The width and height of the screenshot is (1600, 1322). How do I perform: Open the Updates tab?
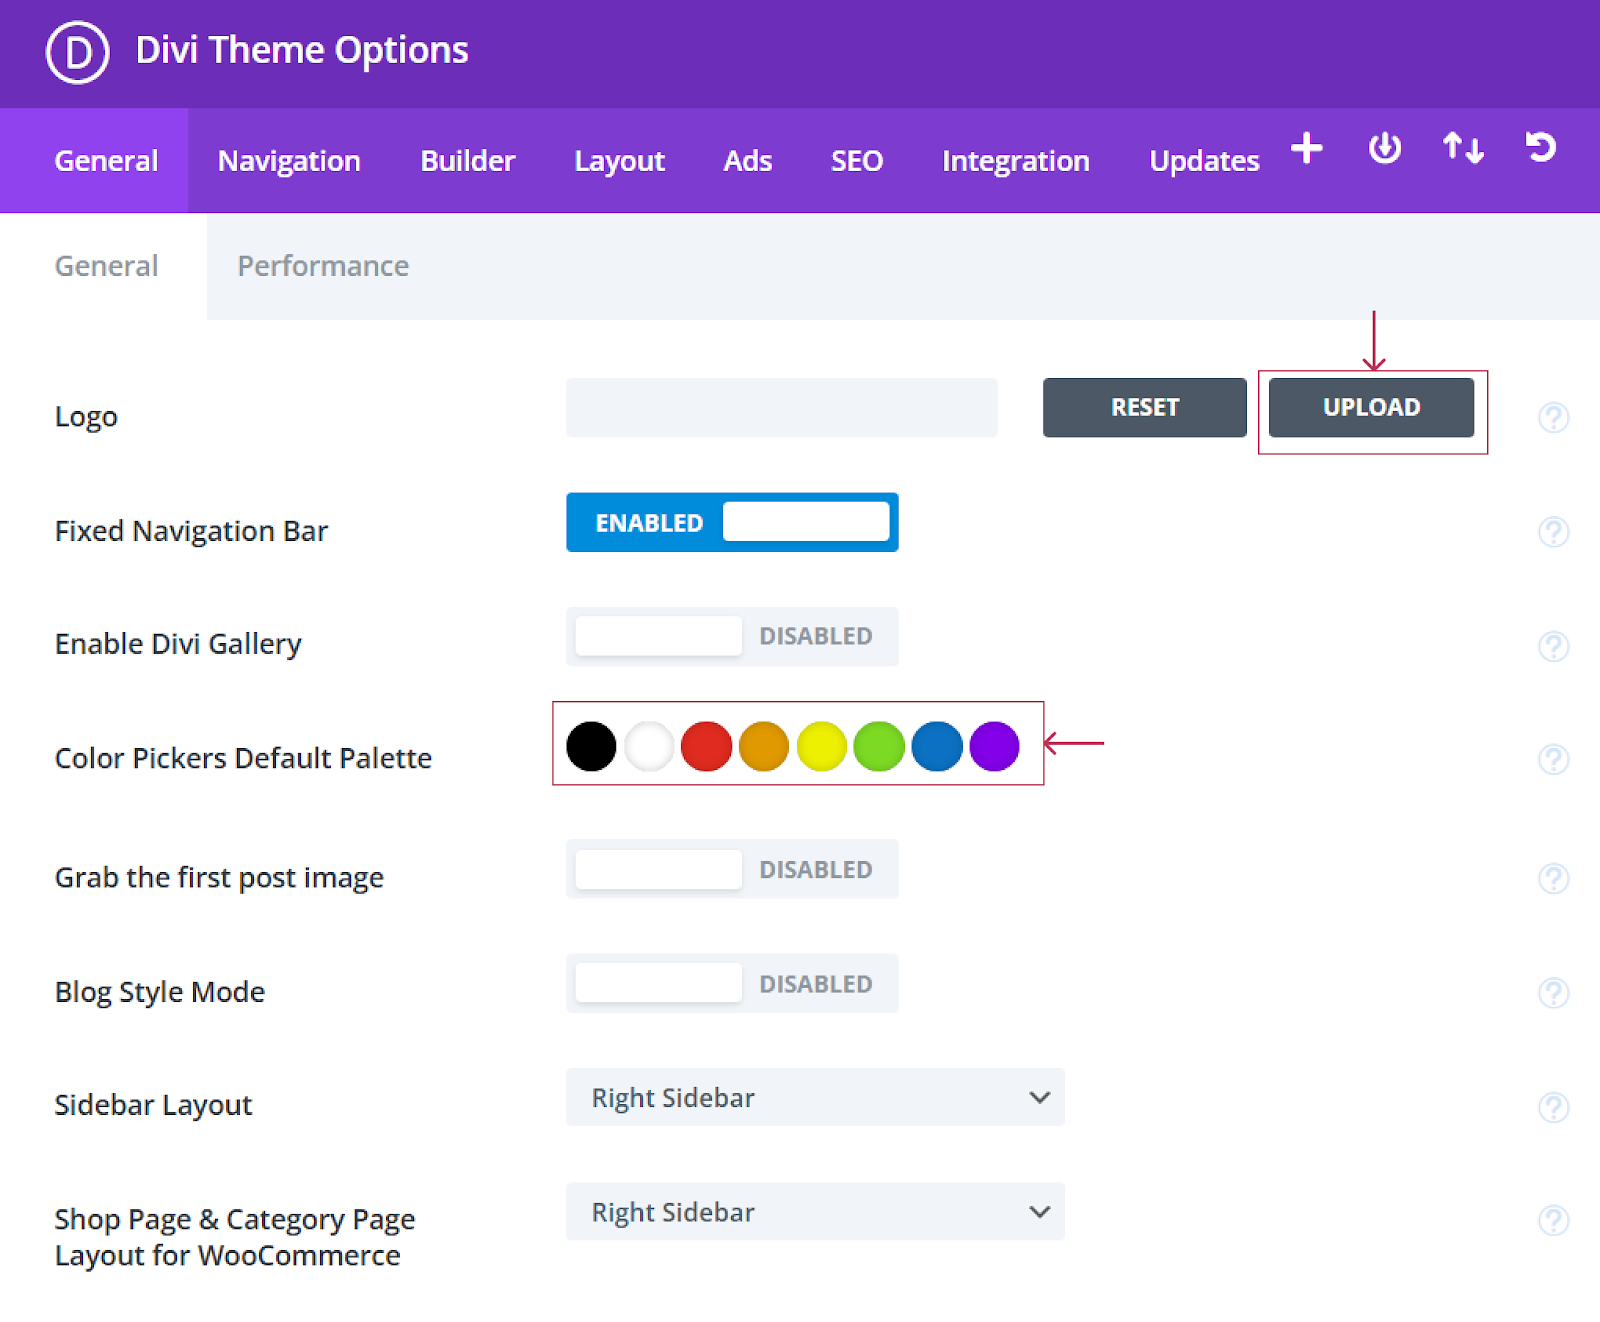tap(1204, 161)
